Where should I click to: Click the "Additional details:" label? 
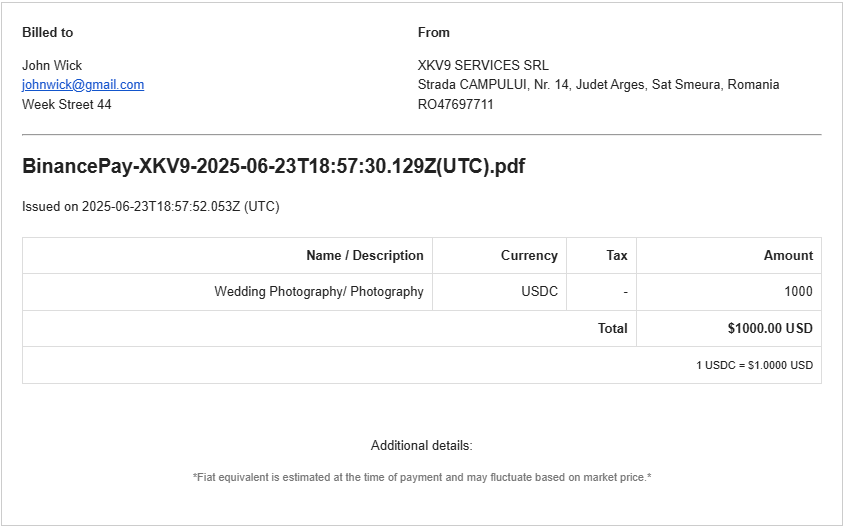(x=421, y=445)
